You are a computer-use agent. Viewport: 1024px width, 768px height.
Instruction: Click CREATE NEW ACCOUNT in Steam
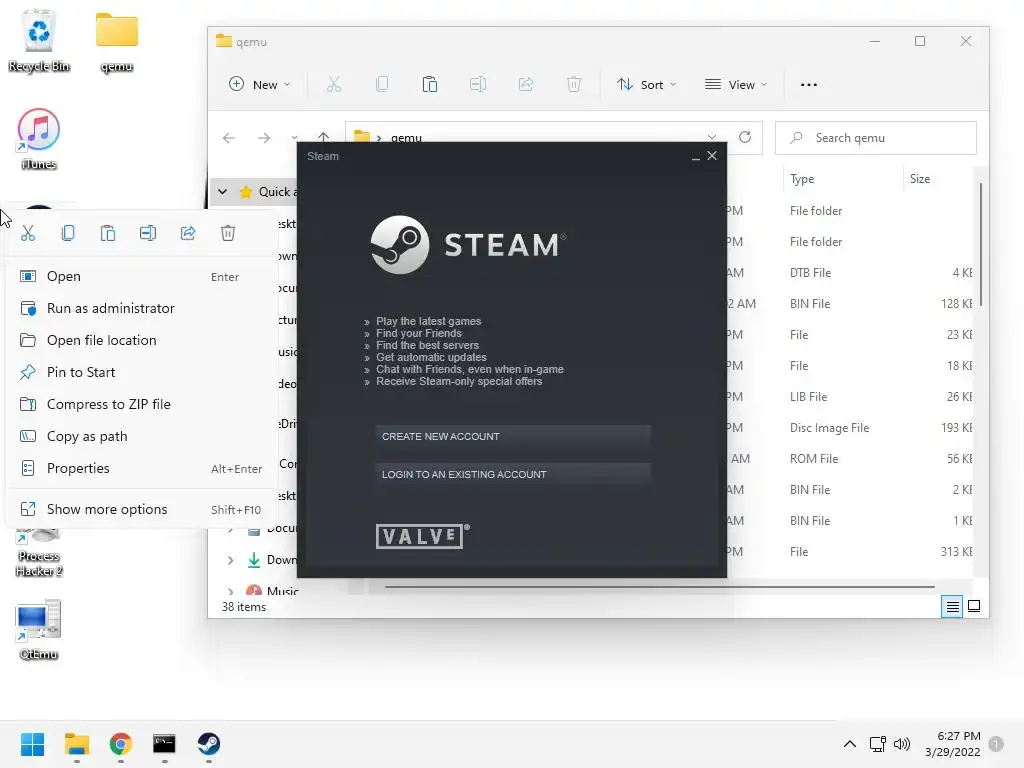pos(513,436)
